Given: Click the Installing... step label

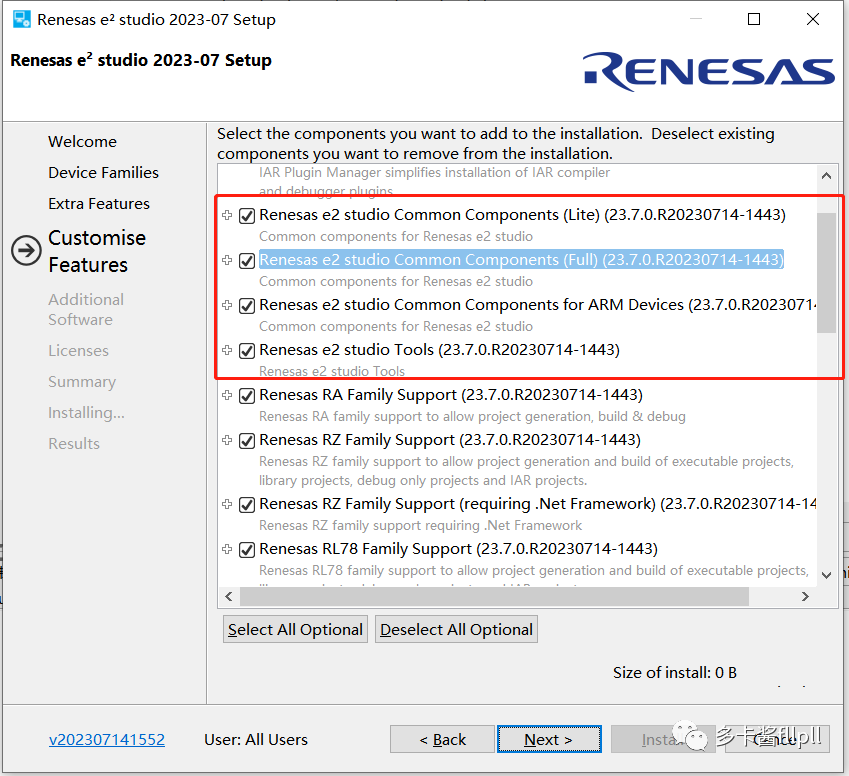Looking at the screenshot, I should (87, 413).
